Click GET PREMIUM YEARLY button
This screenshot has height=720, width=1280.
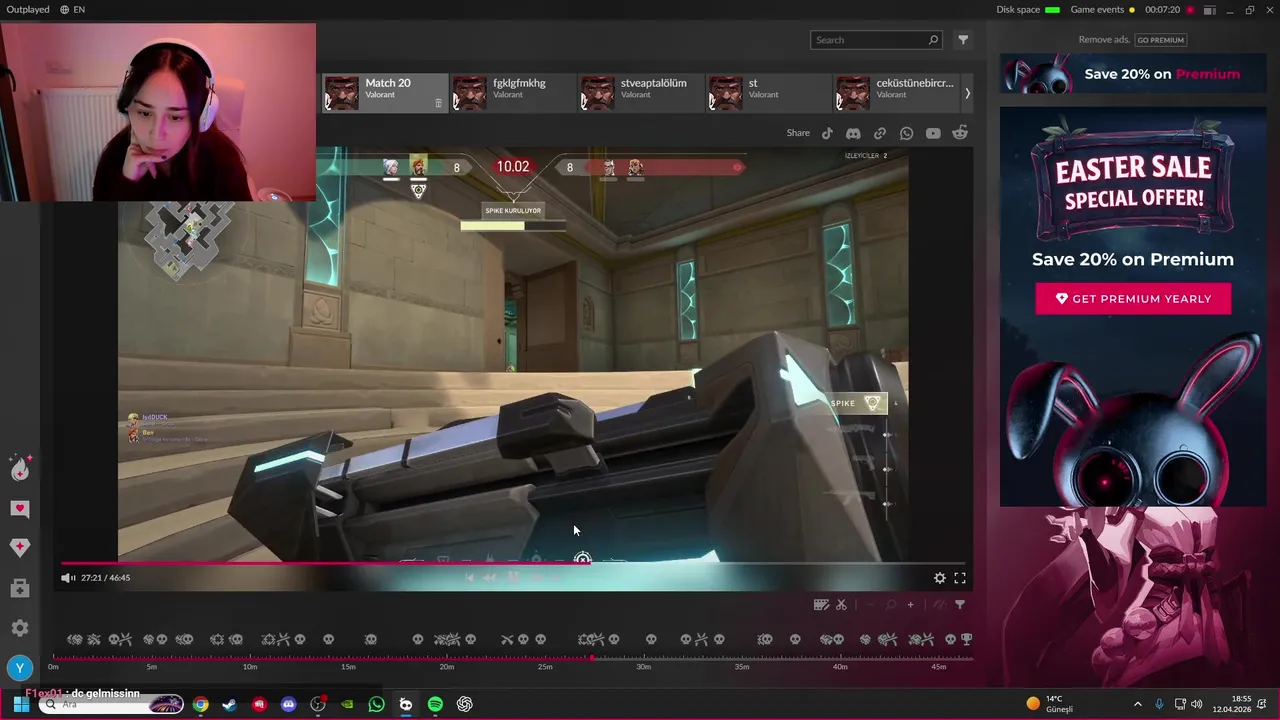coord(1133,299)
